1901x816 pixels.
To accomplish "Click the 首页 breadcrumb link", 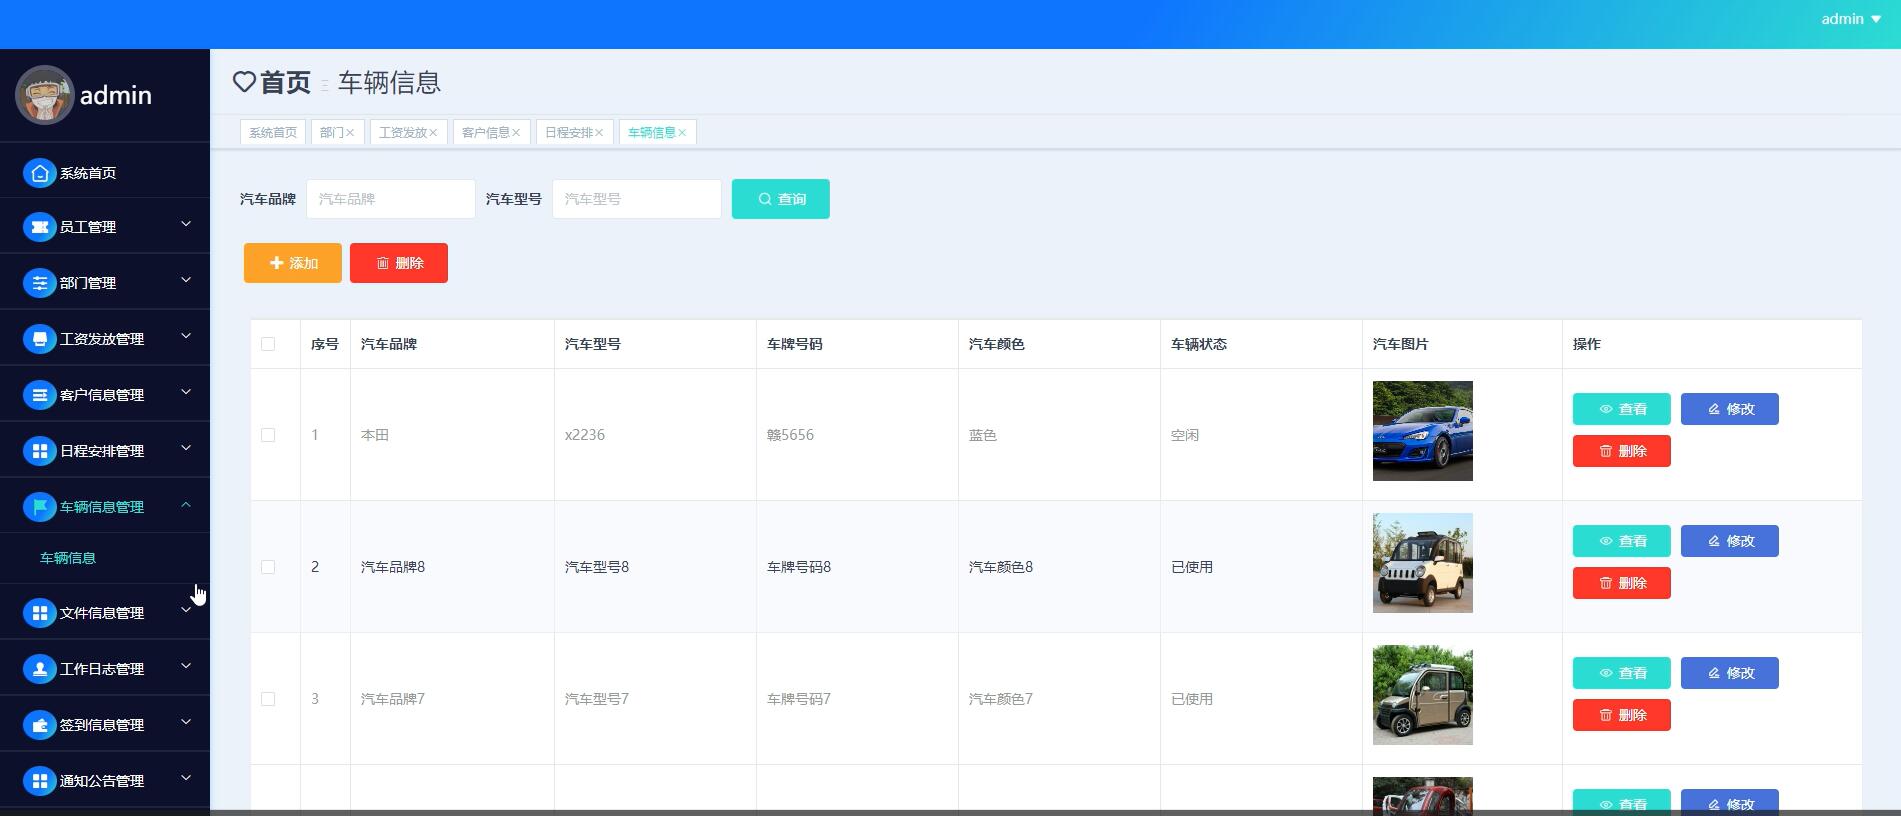I will pyautogui.click(x=285, y=82).
